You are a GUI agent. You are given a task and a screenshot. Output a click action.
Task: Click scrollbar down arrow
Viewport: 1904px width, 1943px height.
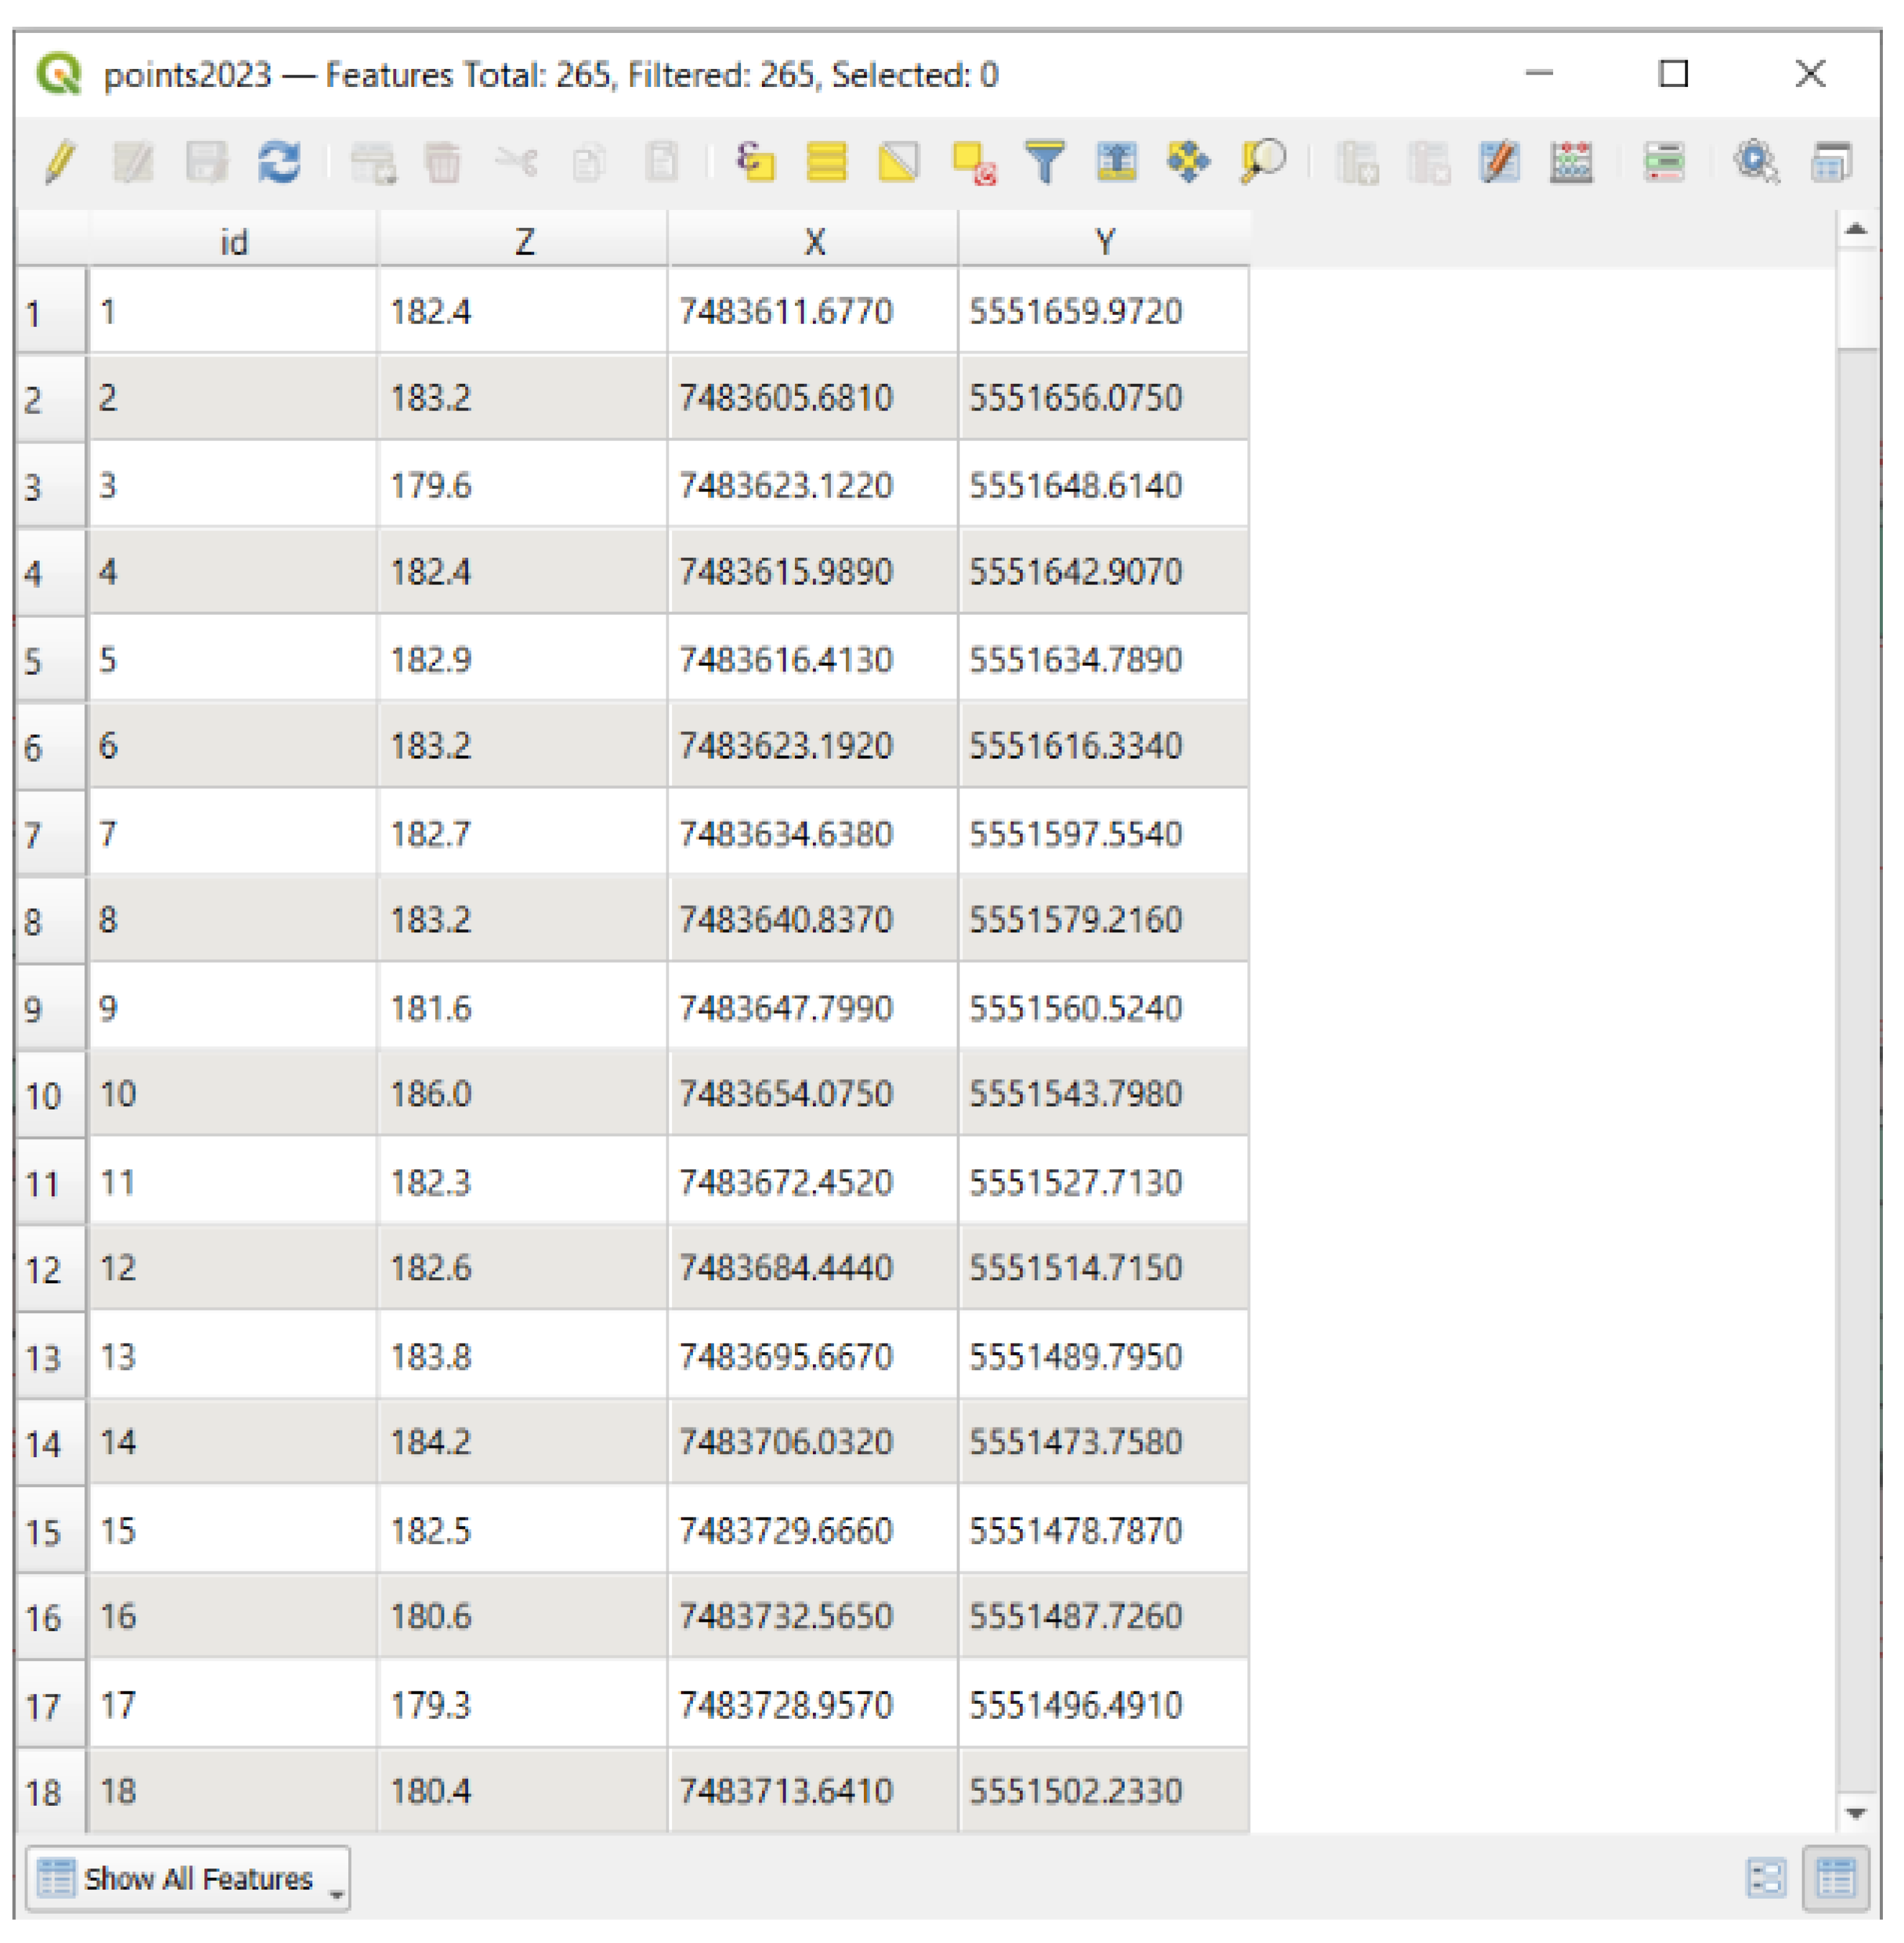coord(1856,1814)
